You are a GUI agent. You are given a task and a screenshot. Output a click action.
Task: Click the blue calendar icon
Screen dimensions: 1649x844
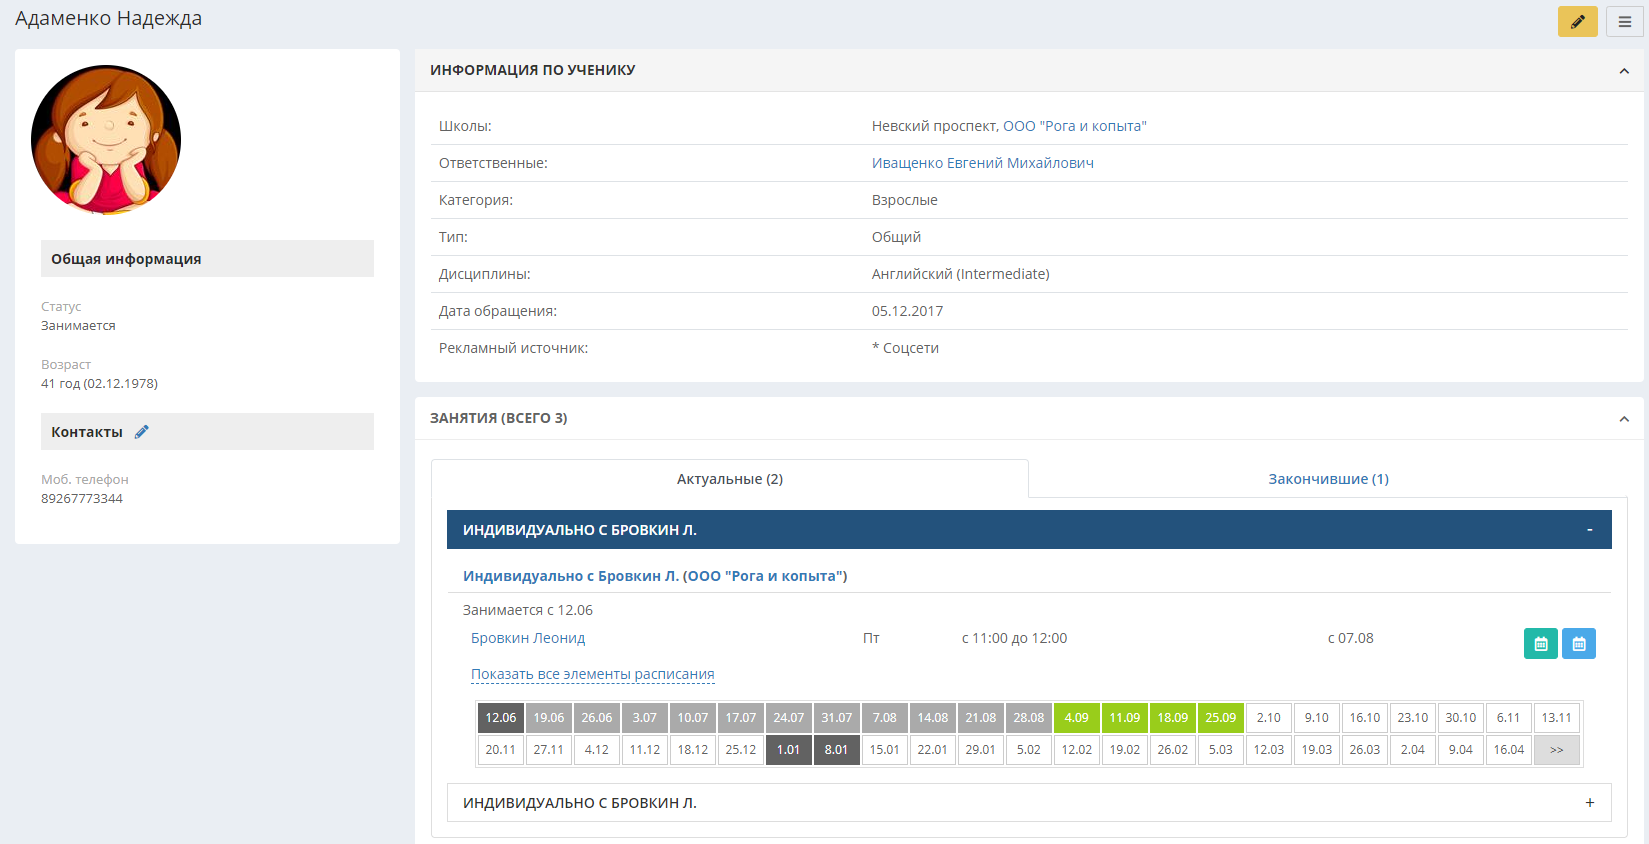pos(1579,643)
